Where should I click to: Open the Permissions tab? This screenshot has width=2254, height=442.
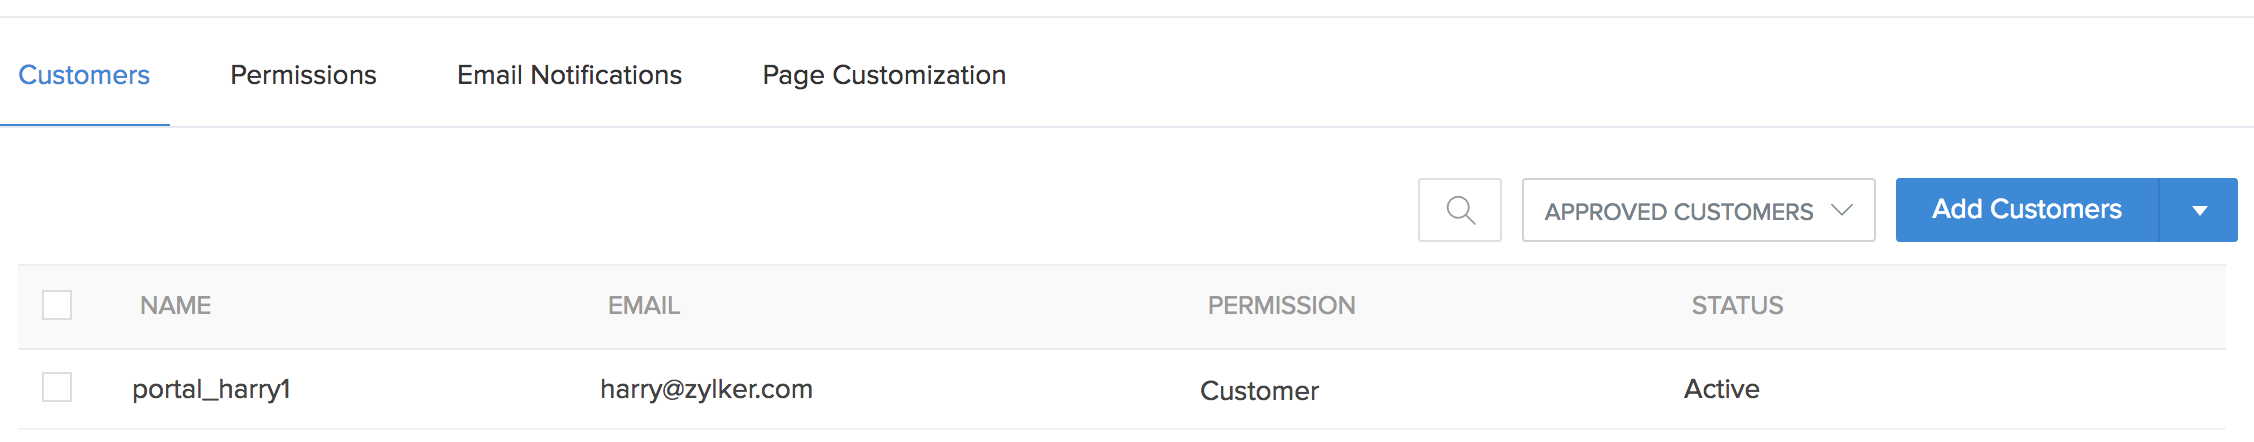click(x=303, y=75)
